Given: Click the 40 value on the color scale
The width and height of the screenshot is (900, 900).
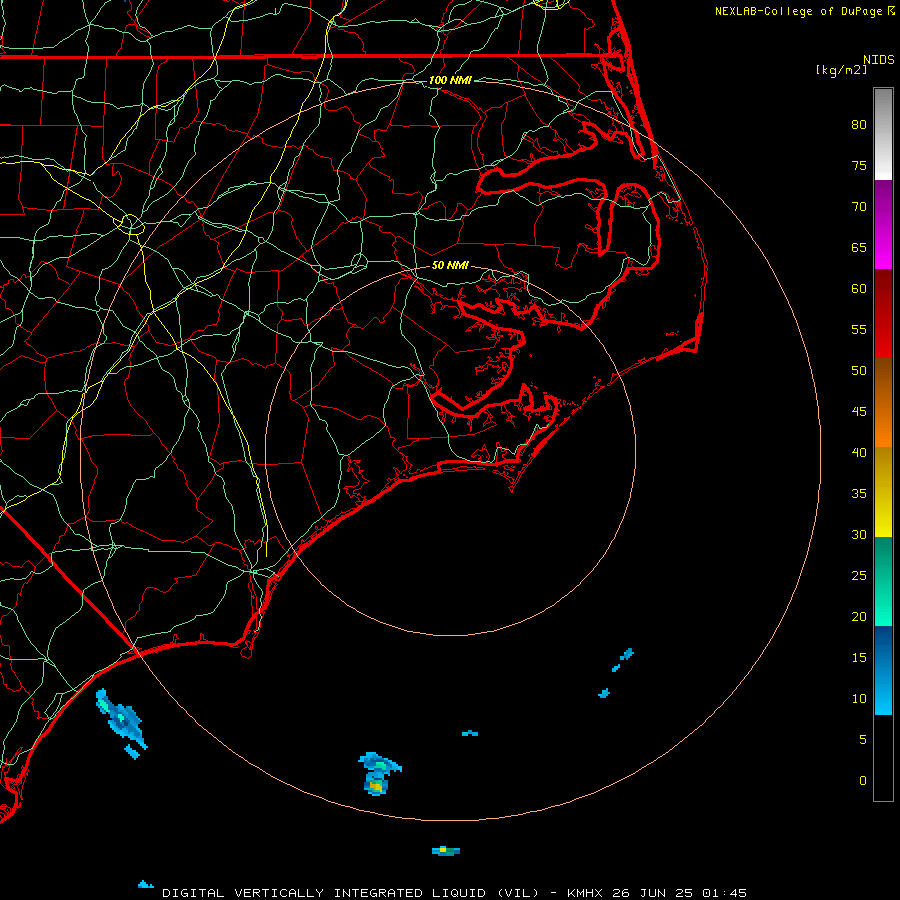Looking at the screenshot, I should (859, 453).
